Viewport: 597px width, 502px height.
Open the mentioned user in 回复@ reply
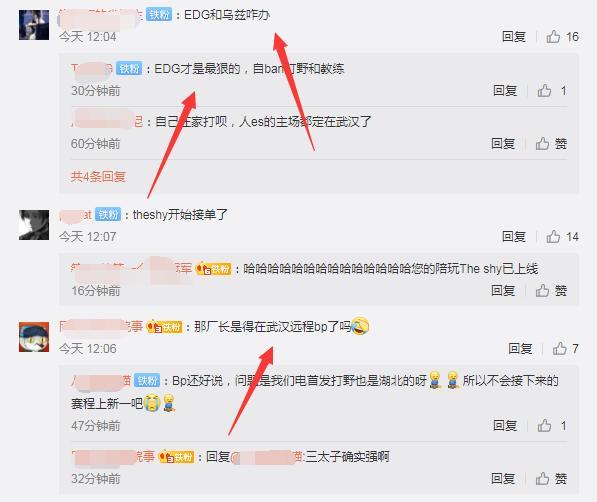267,457
